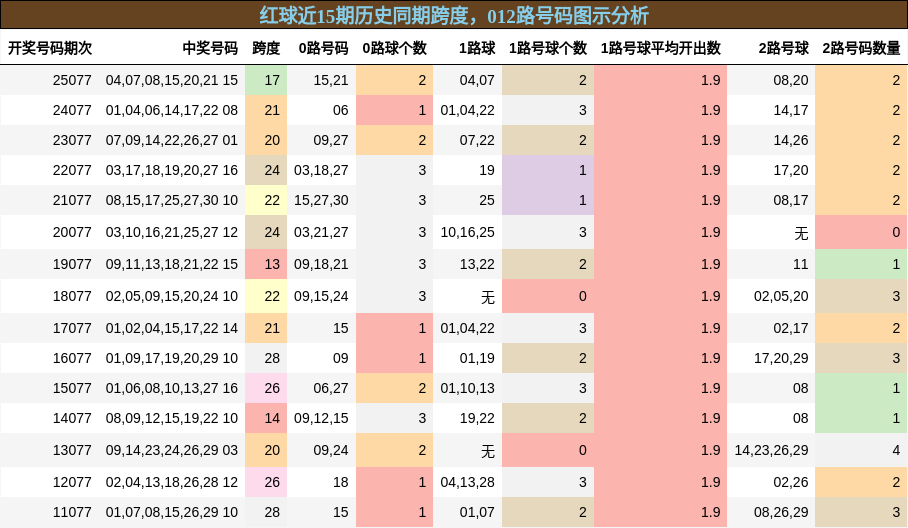Image resolution: width=908 pixels, height=528 pixels.
Task: Select period number 25077
Action: 72,80
